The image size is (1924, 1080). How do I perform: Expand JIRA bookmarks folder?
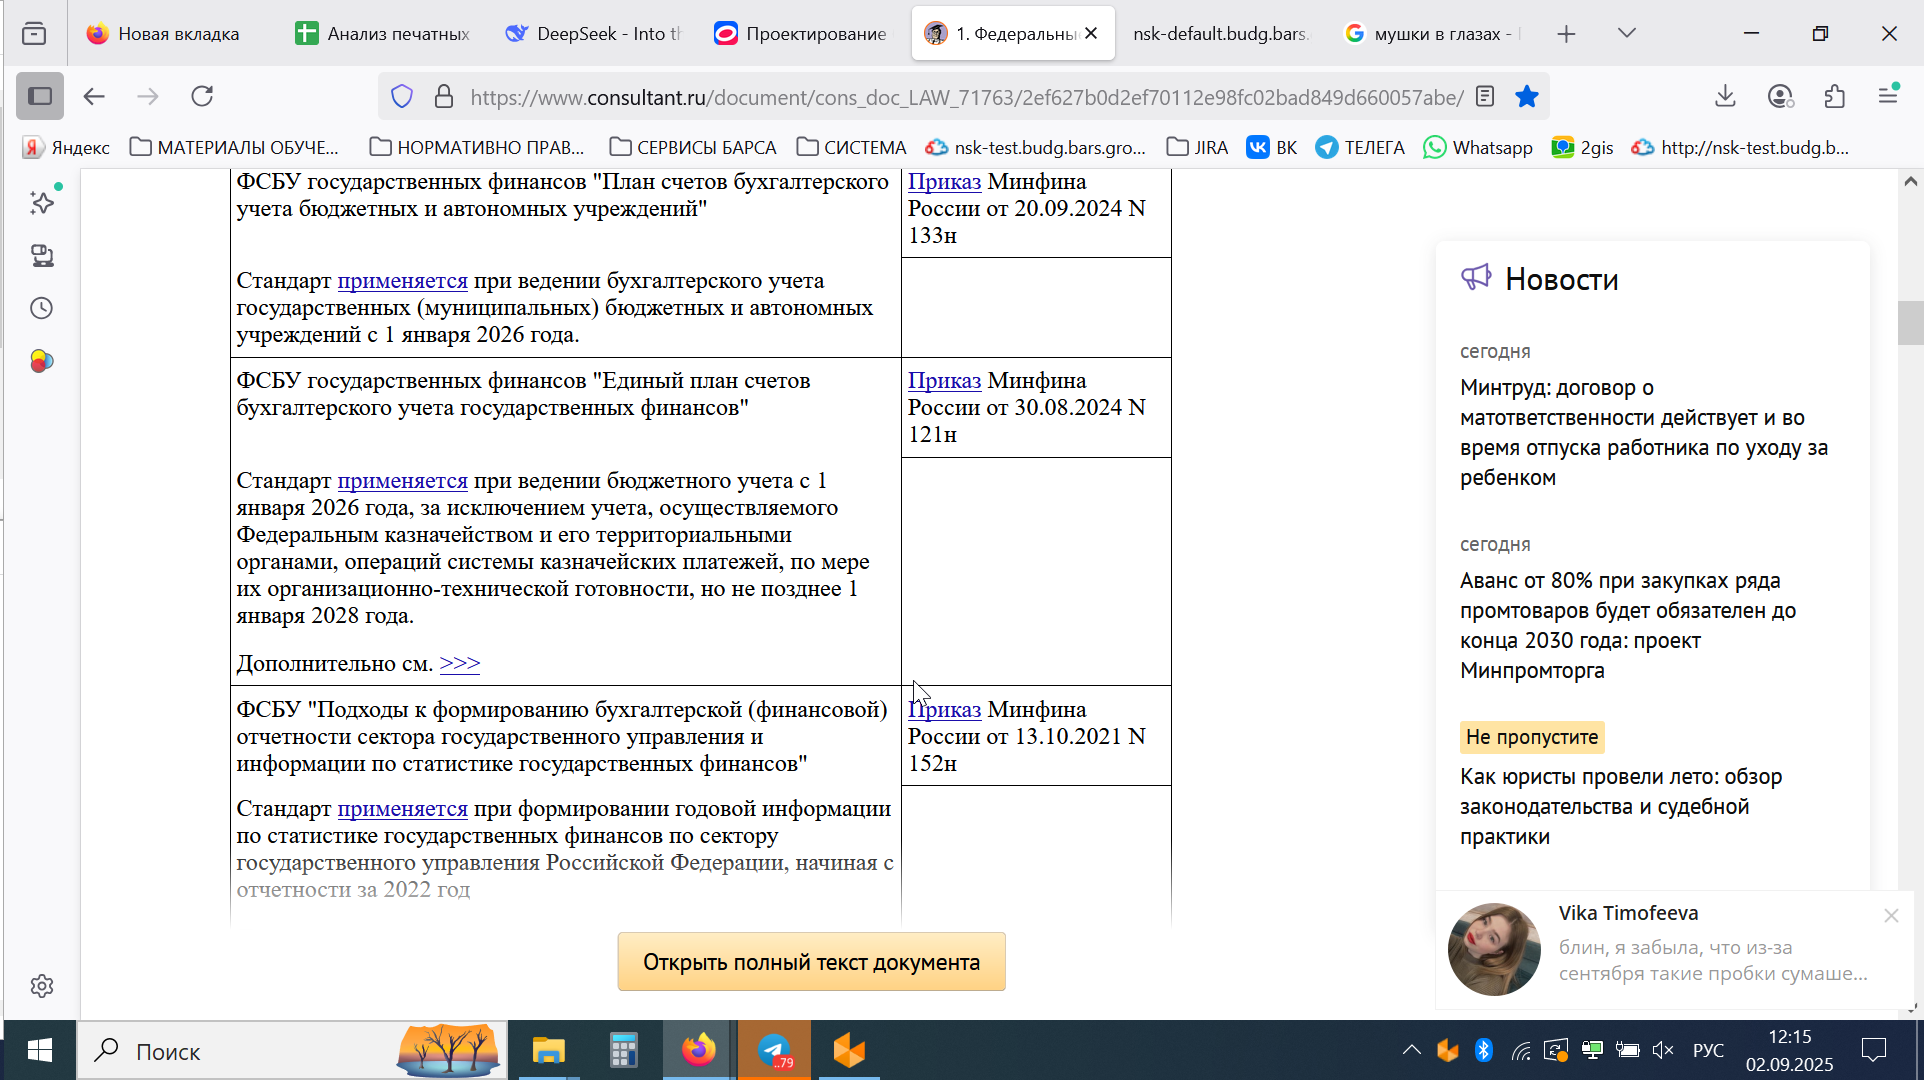pos(1198,147)
